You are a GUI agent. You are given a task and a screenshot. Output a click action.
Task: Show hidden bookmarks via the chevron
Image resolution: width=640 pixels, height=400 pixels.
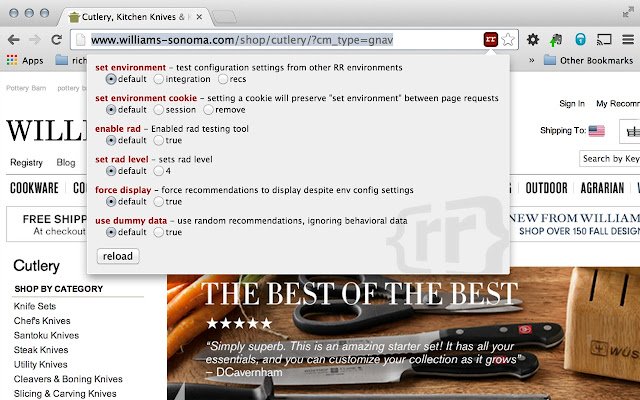[531, 60]
